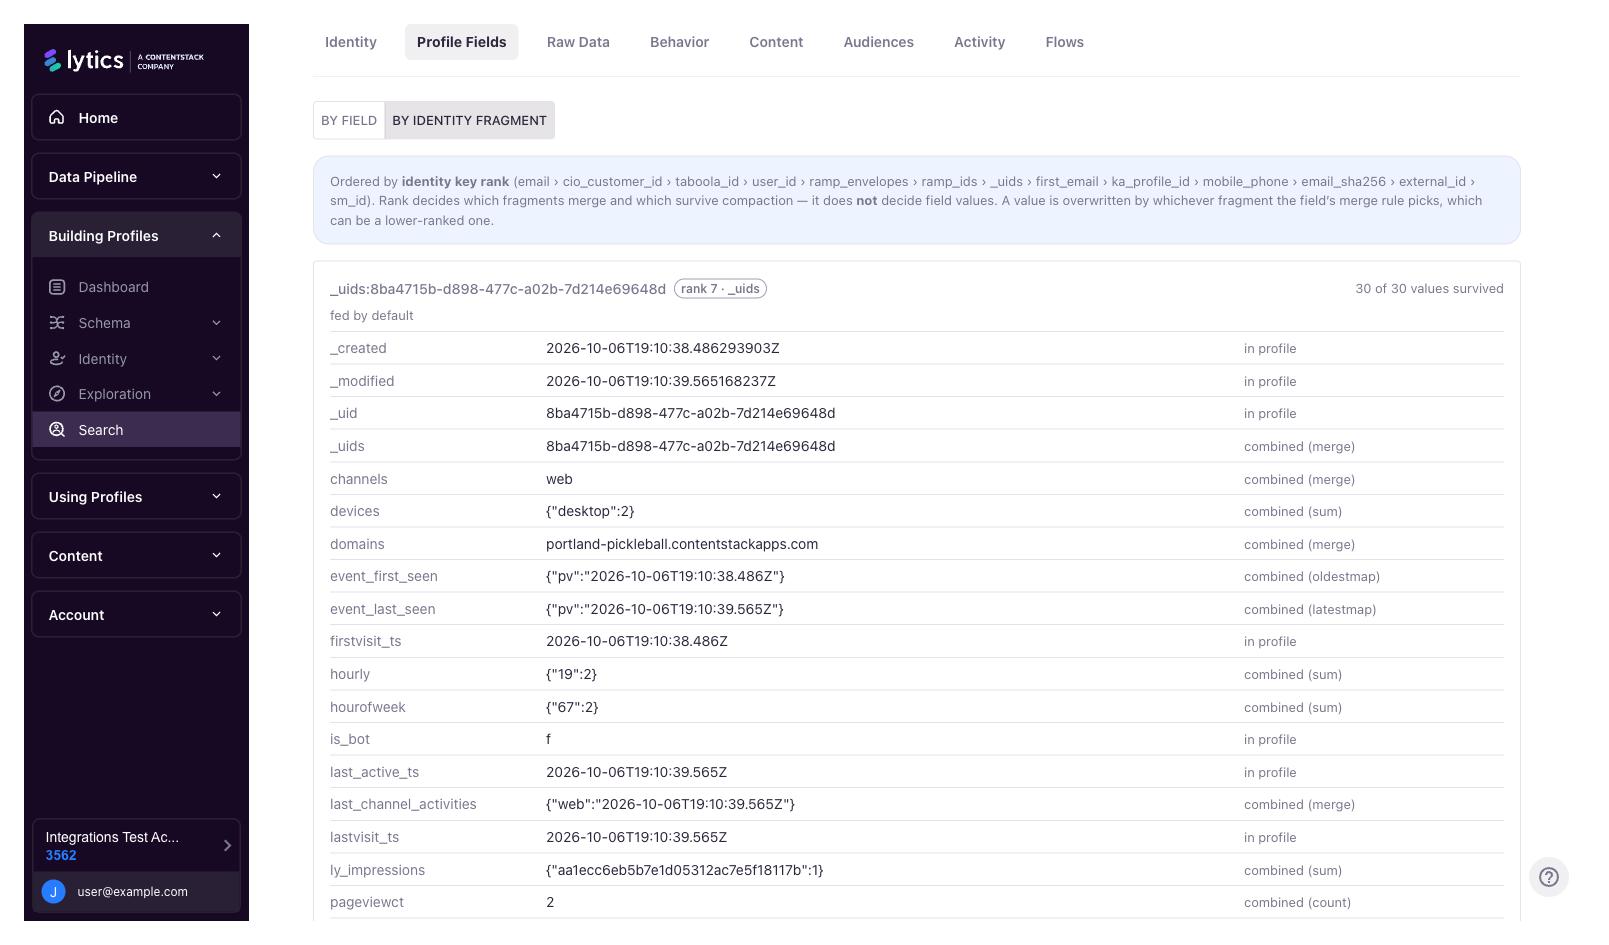Switch to the Audiences tab

coord(878,42)
